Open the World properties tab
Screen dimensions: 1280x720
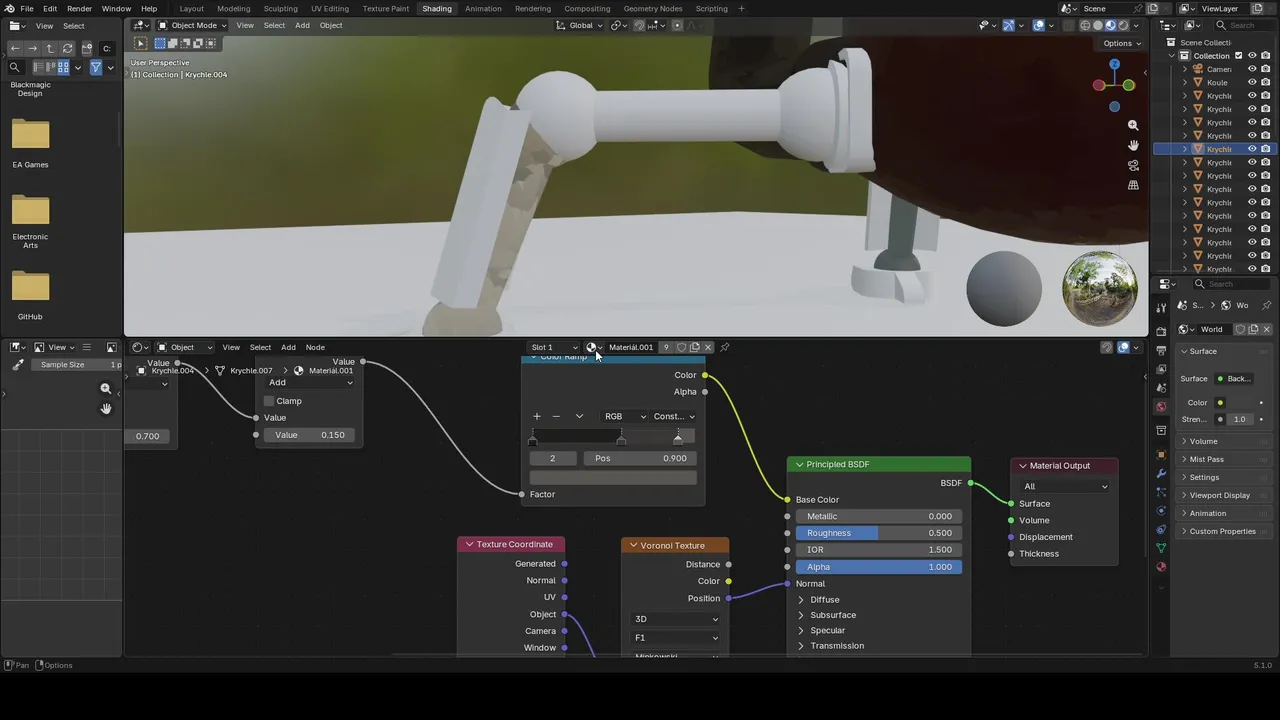tap(1161, 407)
